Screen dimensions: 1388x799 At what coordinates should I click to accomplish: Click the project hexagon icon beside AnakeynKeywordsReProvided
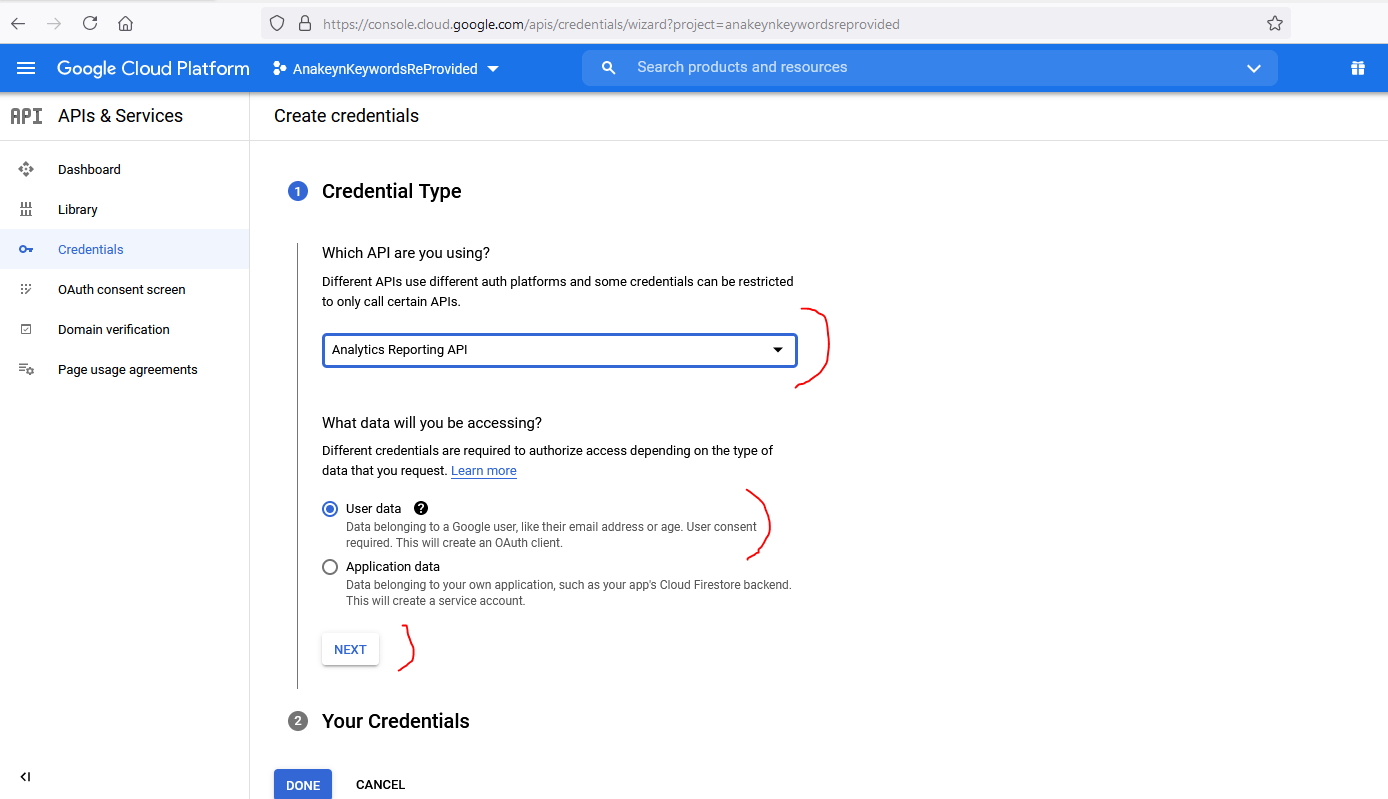click(x=279, y=69)
